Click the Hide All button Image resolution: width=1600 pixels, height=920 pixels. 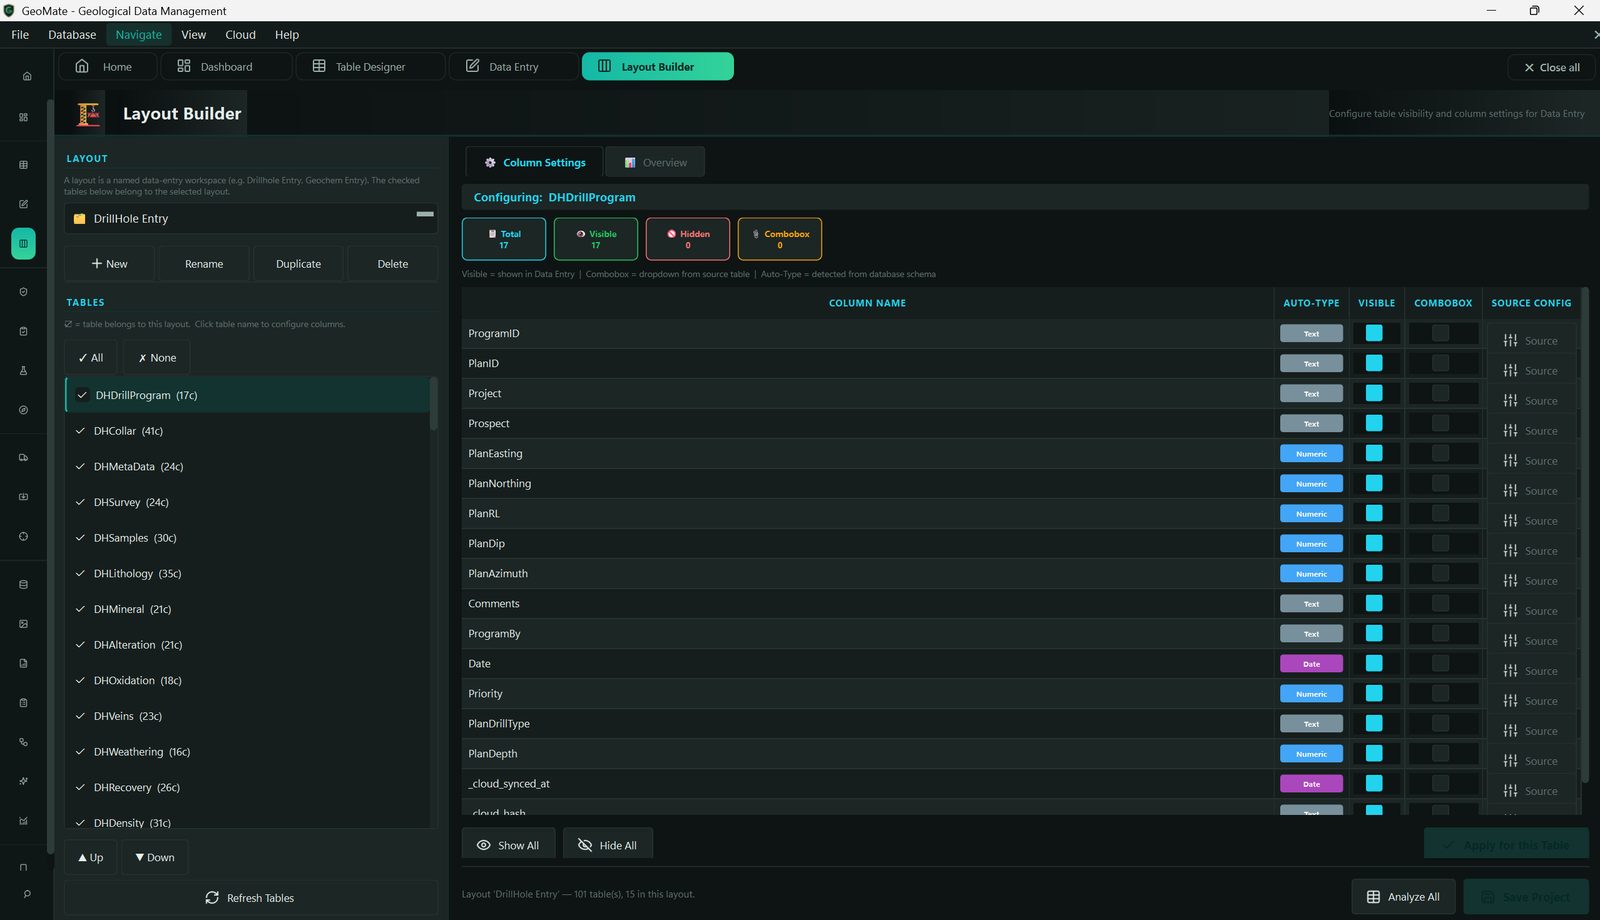tap(607, 845)
